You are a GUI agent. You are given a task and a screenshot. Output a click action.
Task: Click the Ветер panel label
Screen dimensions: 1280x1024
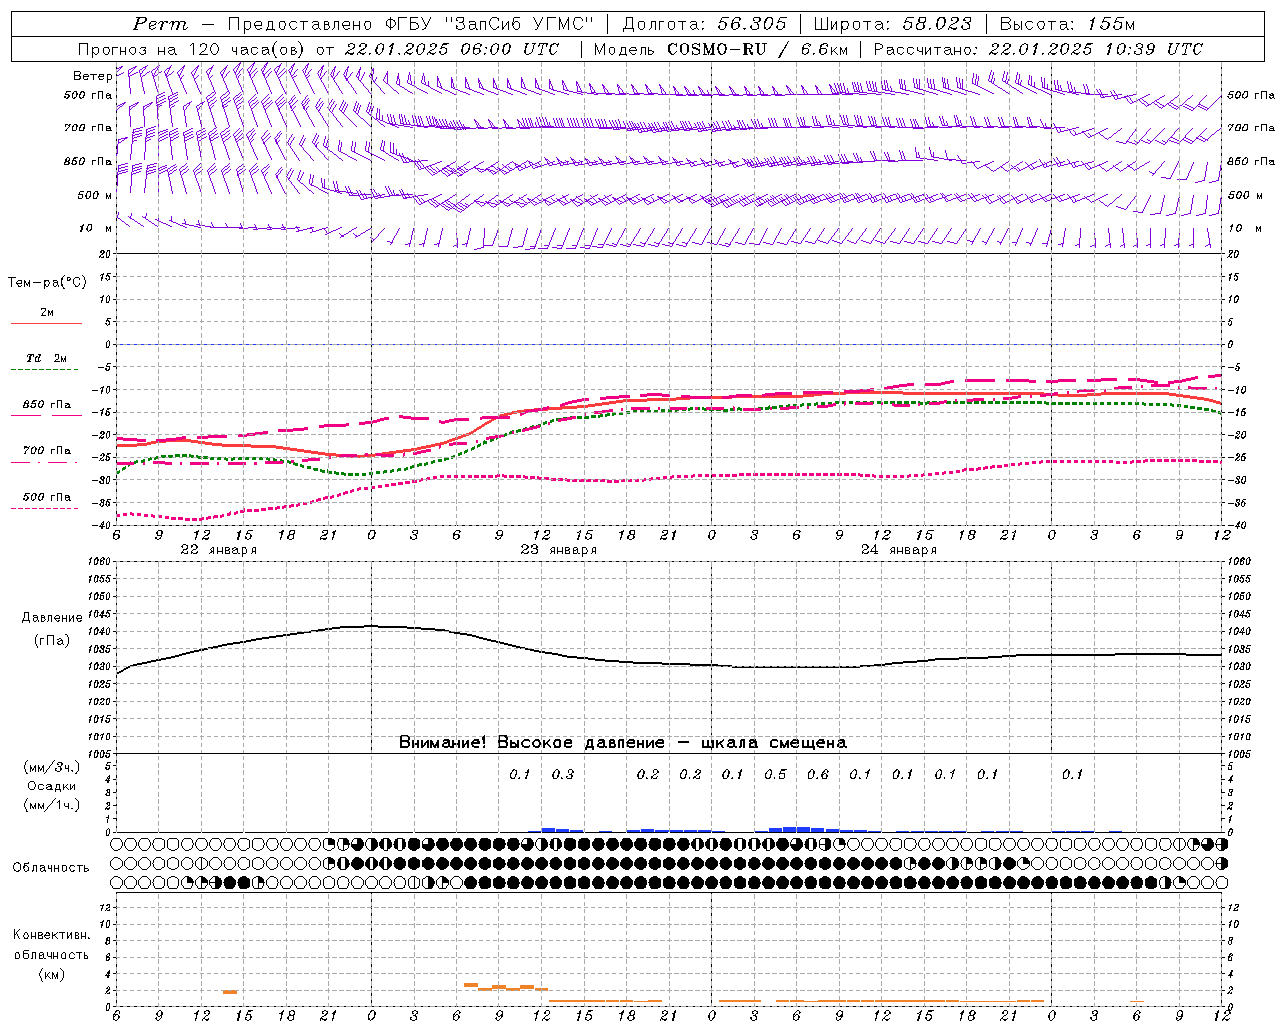click(92, 76)
